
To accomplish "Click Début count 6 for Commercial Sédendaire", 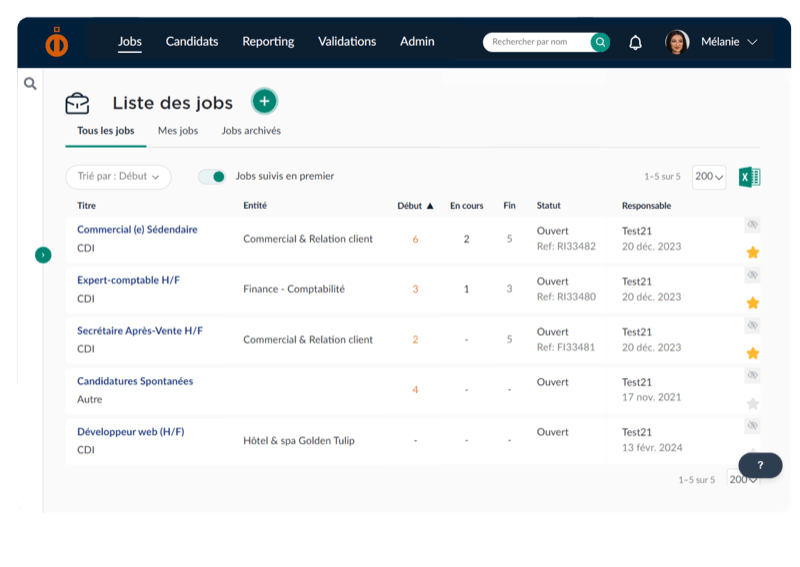I will tap(415, 239).
